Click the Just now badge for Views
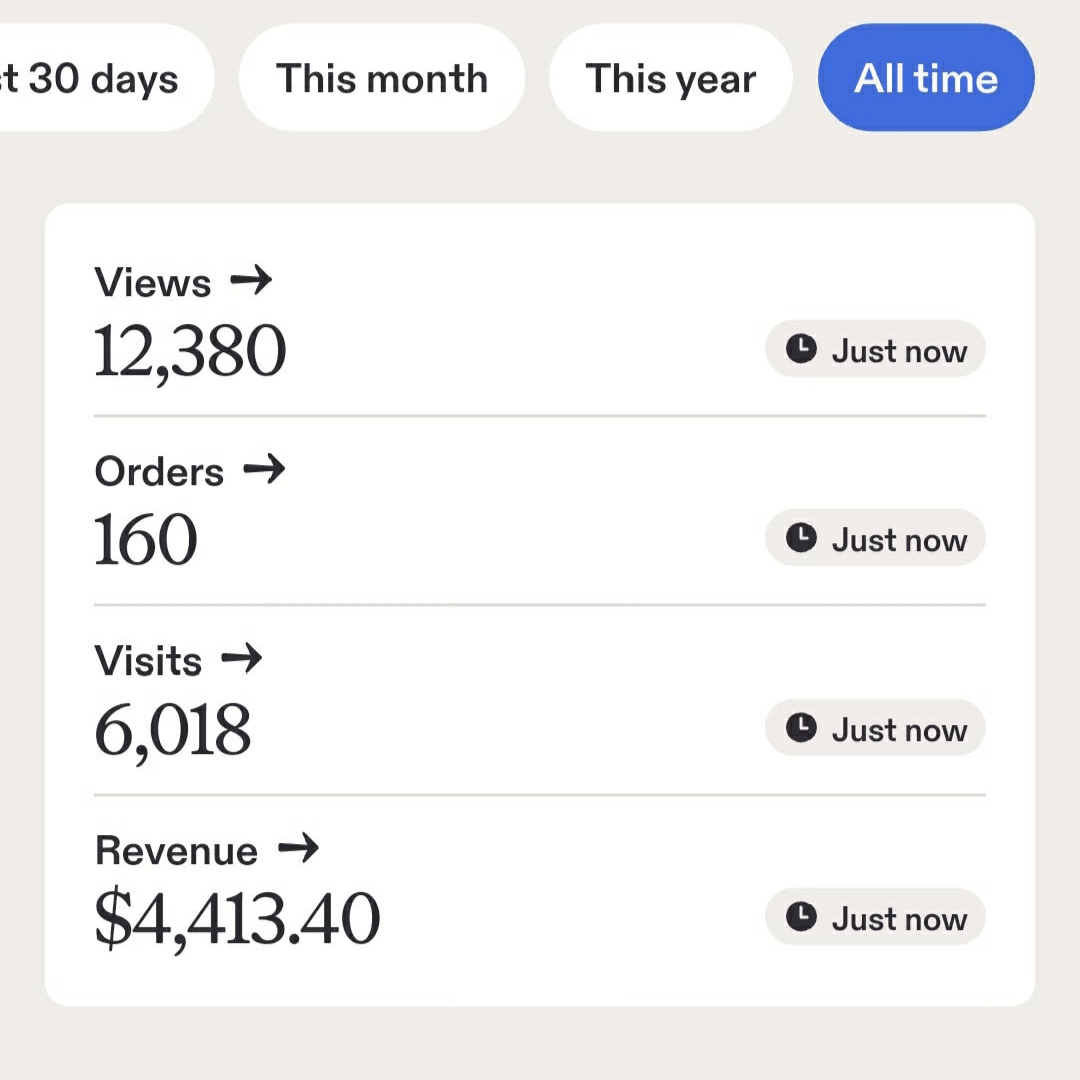This screenshot has width=1080, height=1080. pyautogui.click(x=875, y=349)
